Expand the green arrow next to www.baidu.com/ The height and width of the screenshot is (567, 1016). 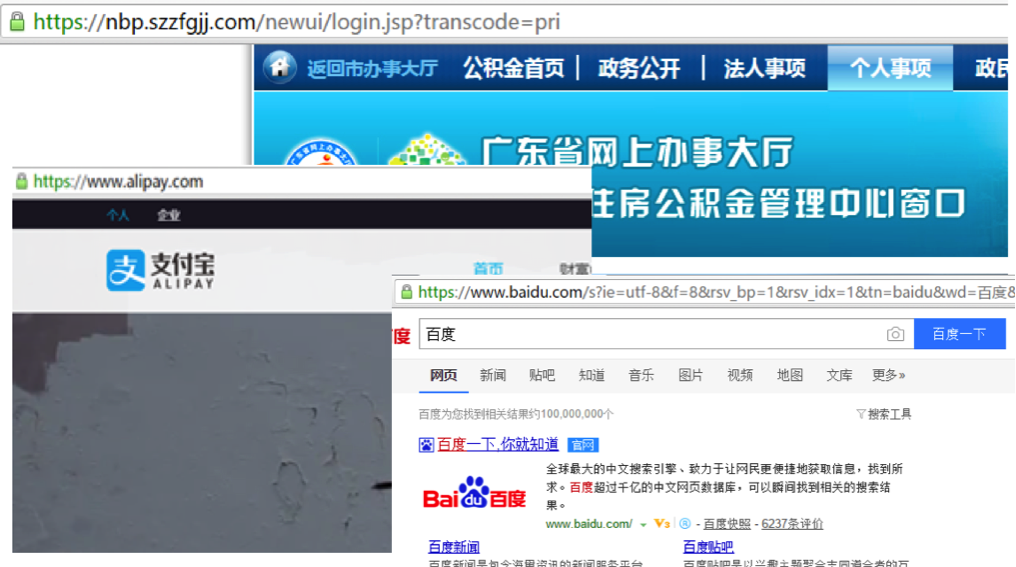[x=643, y=524]
